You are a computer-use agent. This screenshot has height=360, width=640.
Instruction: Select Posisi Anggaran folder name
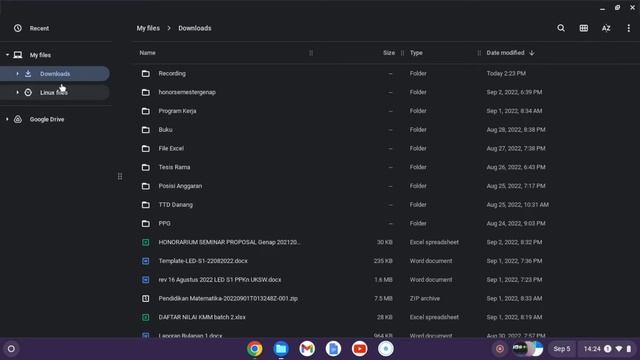(x=180, y=186)
